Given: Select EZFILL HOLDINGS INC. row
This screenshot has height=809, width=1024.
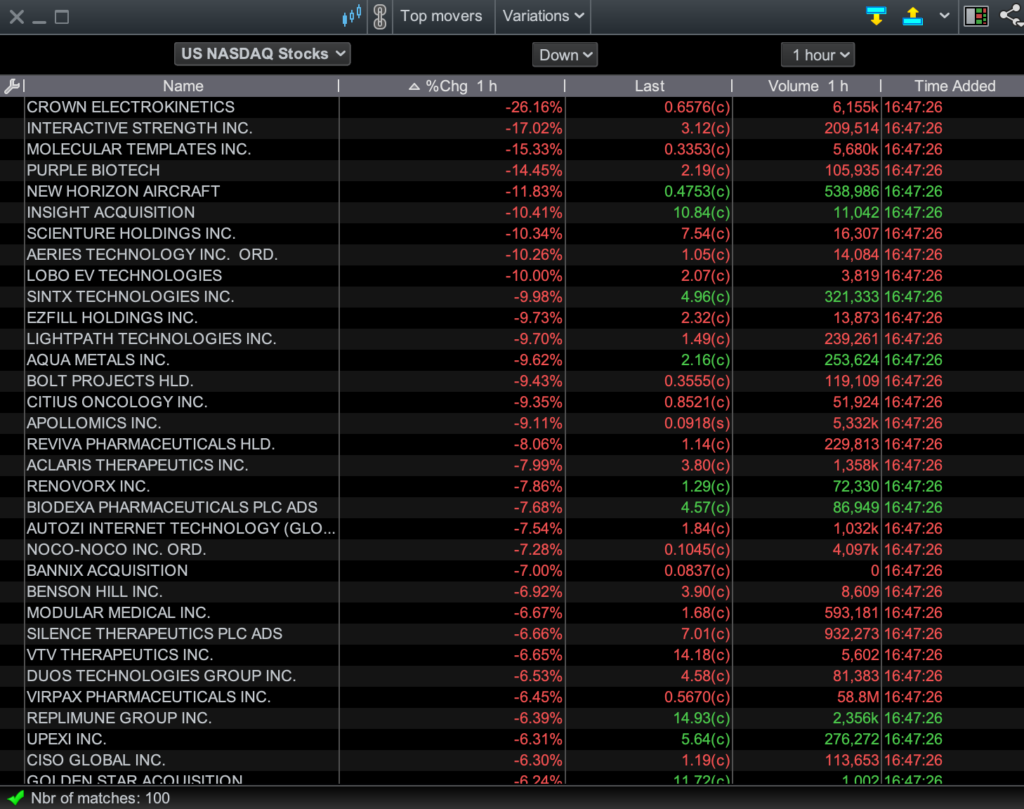Looking at the screenshot, I should (512, 318).
